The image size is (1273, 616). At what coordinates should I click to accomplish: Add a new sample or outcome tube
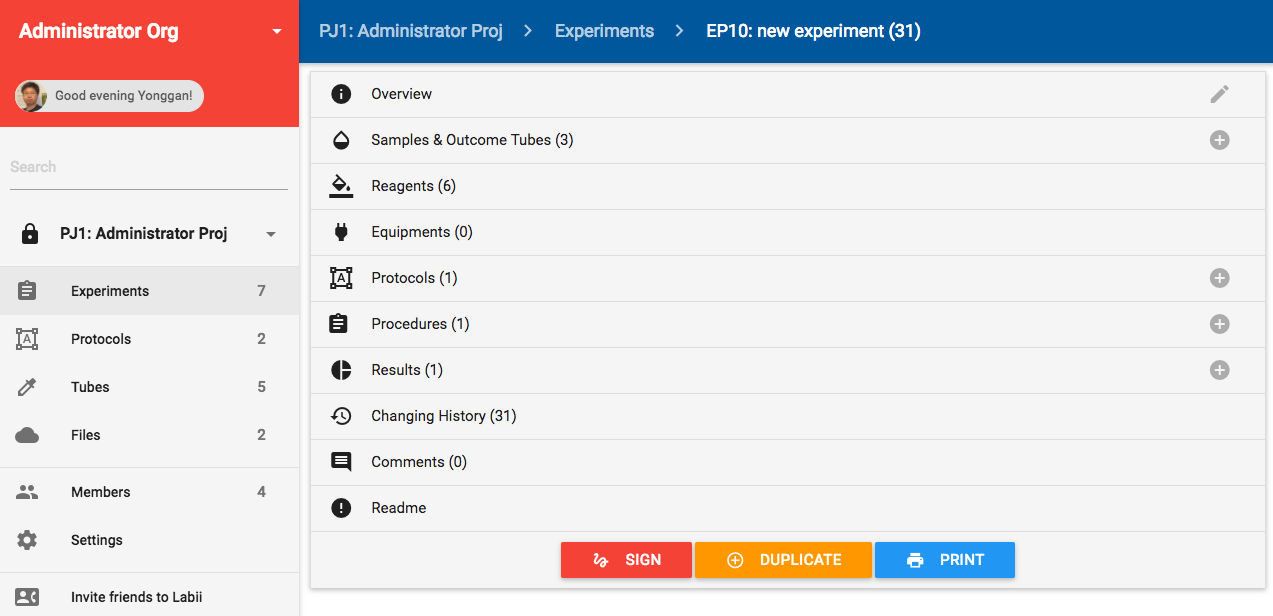tap(1219, 140)
